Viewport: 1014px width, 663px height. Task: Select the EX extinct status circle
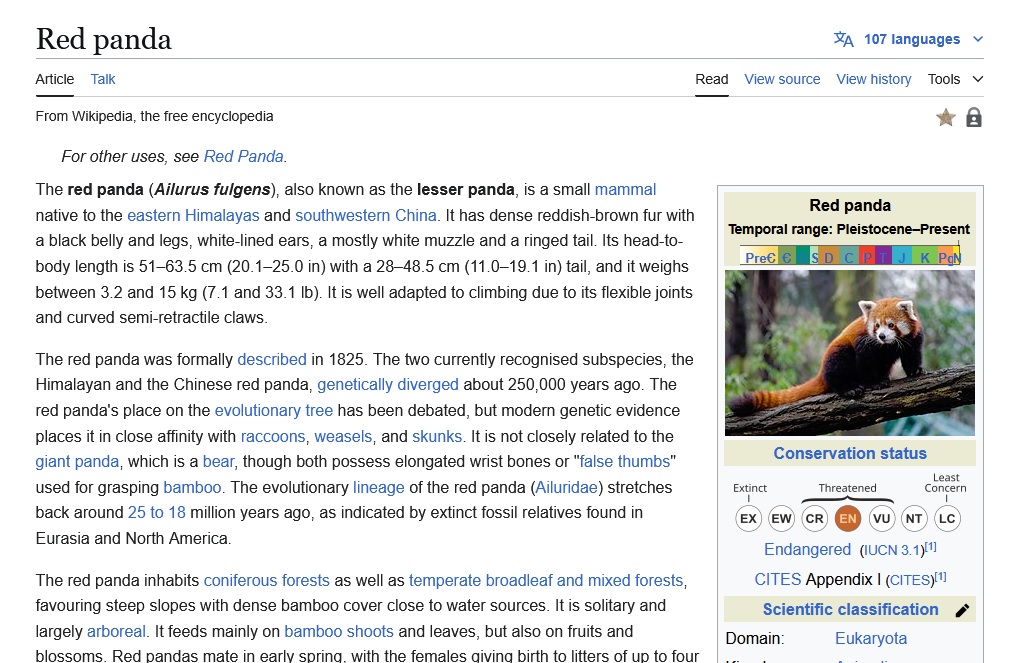point(748,519)
